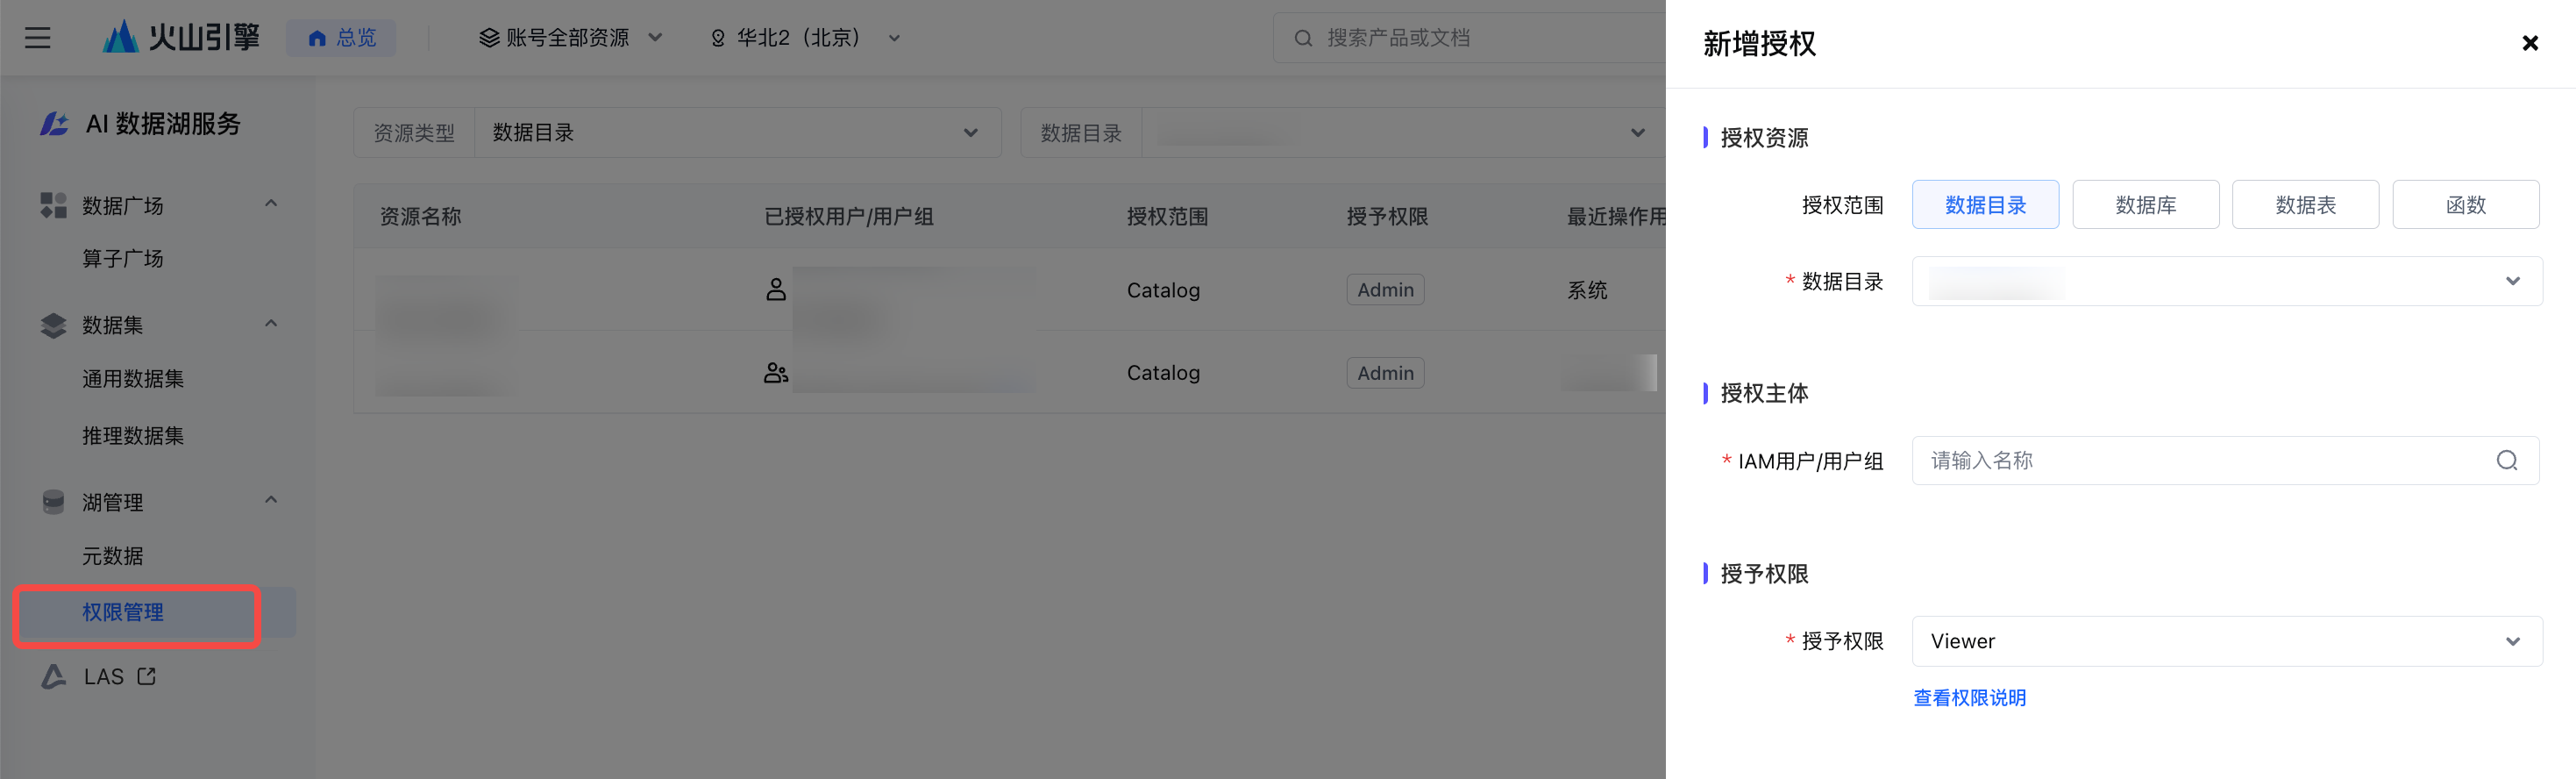2576x779 pixels.
Task: Click 系统 in the first table row
Action: (x=1588, y=290)
